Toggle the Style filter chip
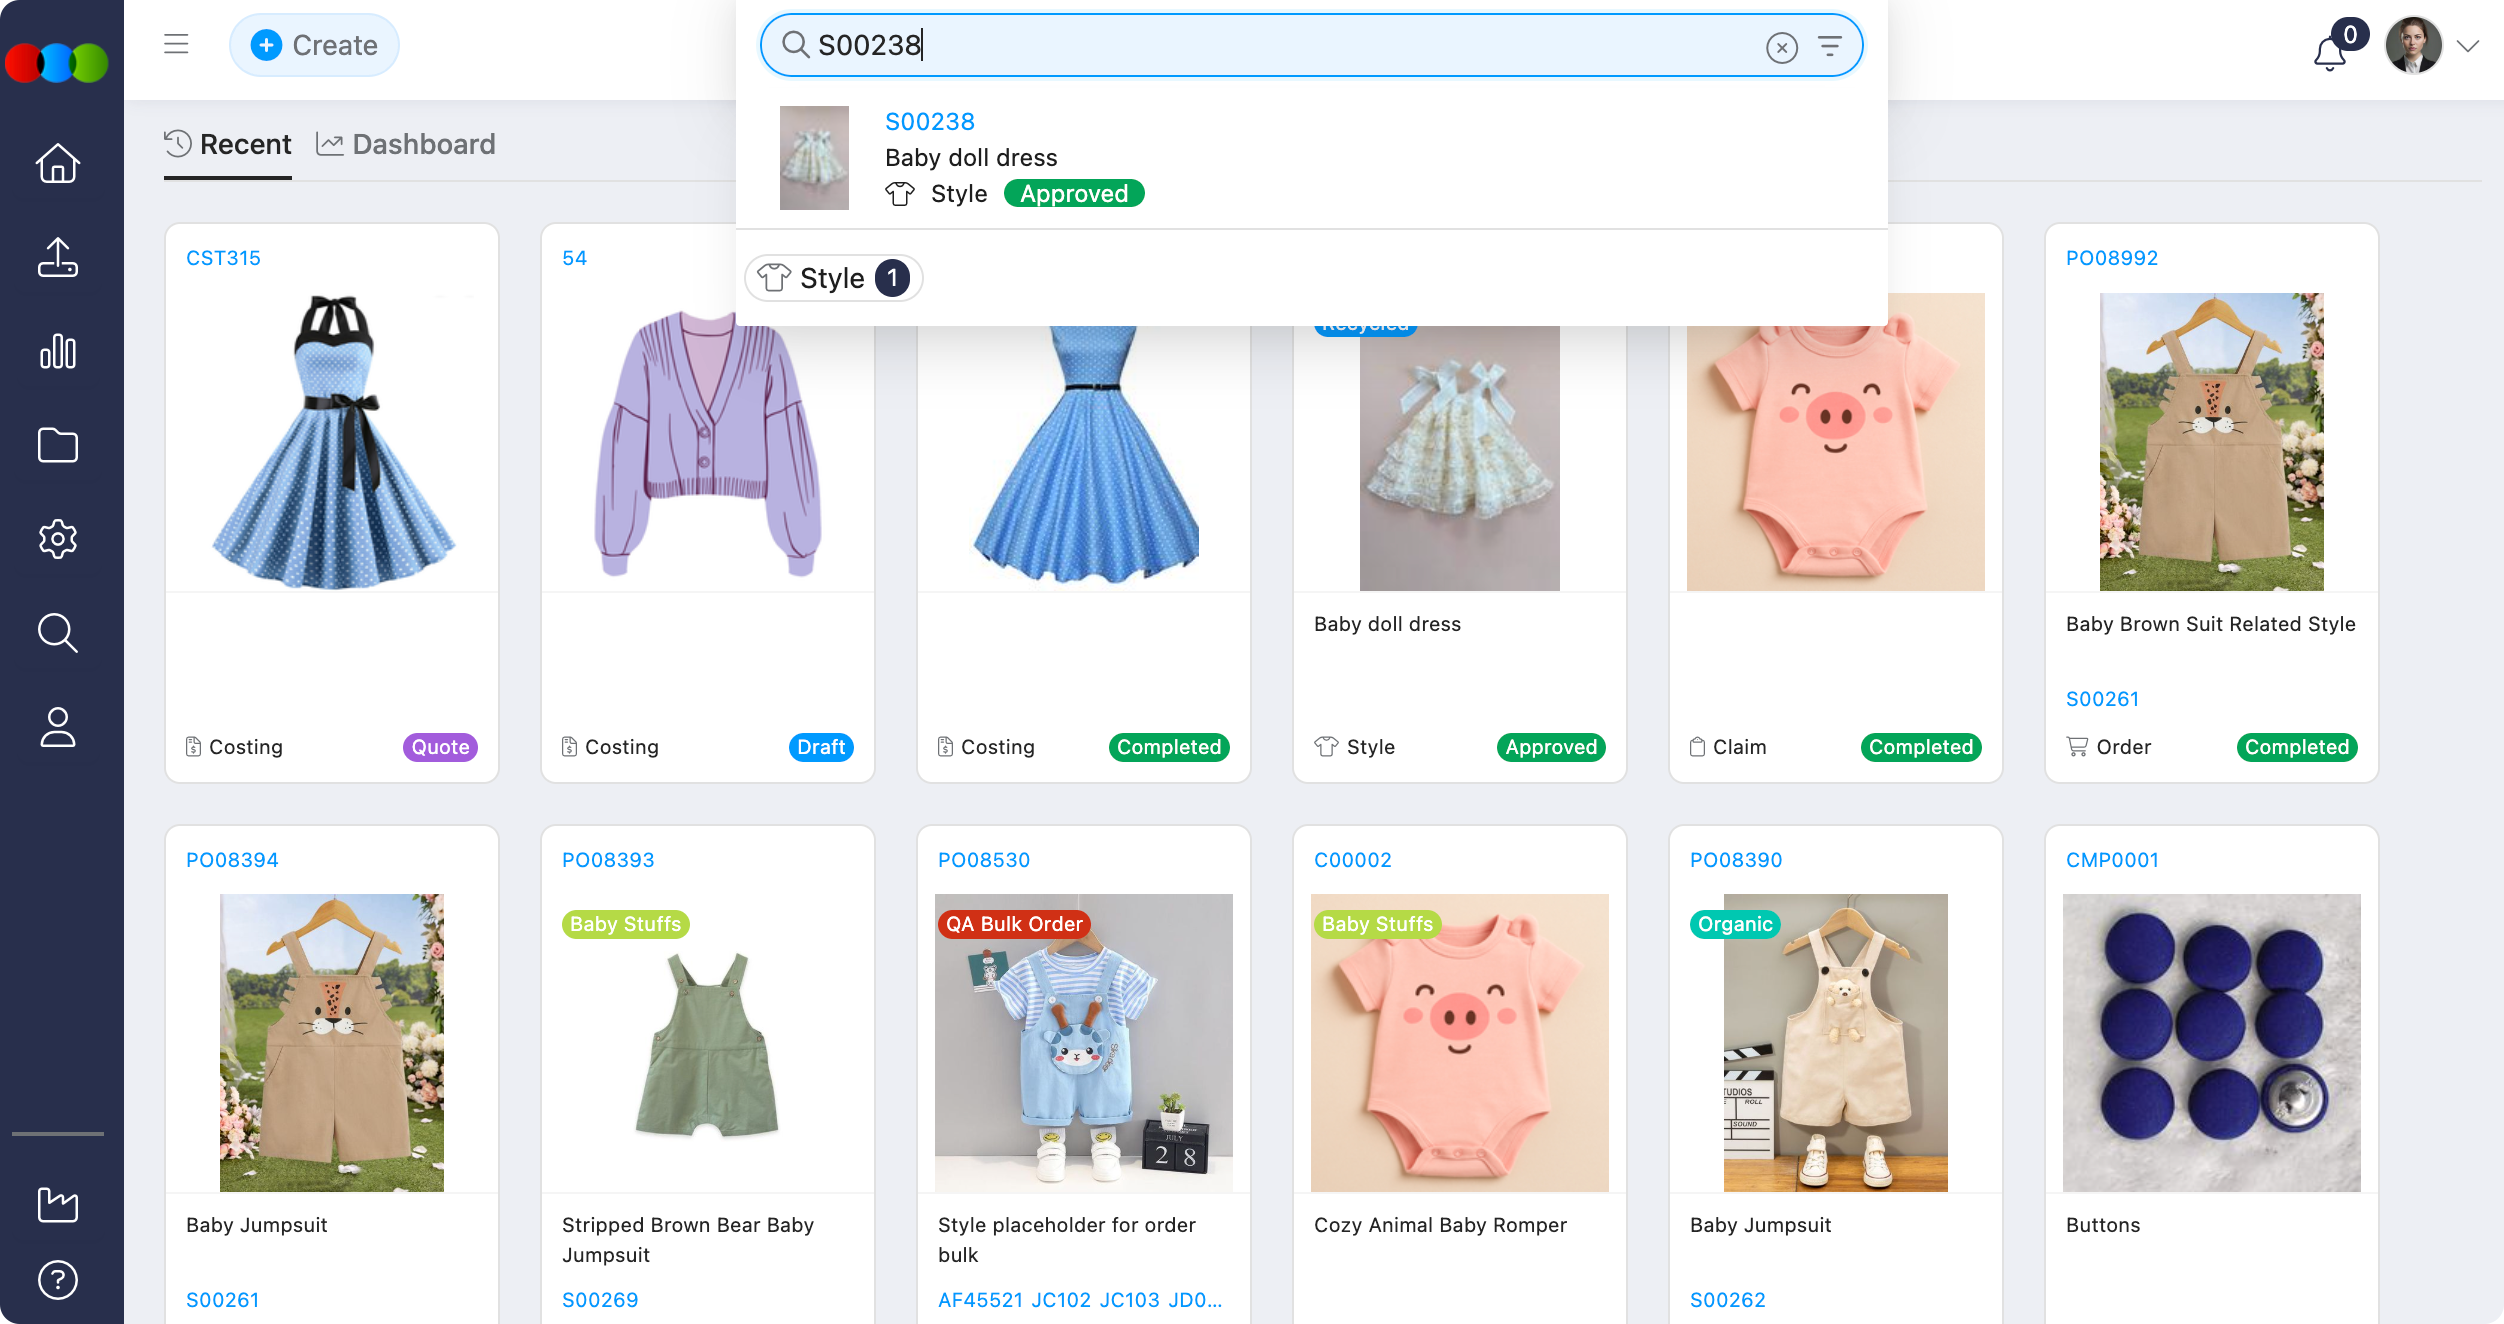The width and height of the screenshot is (2504, 1324). point(833,278)
